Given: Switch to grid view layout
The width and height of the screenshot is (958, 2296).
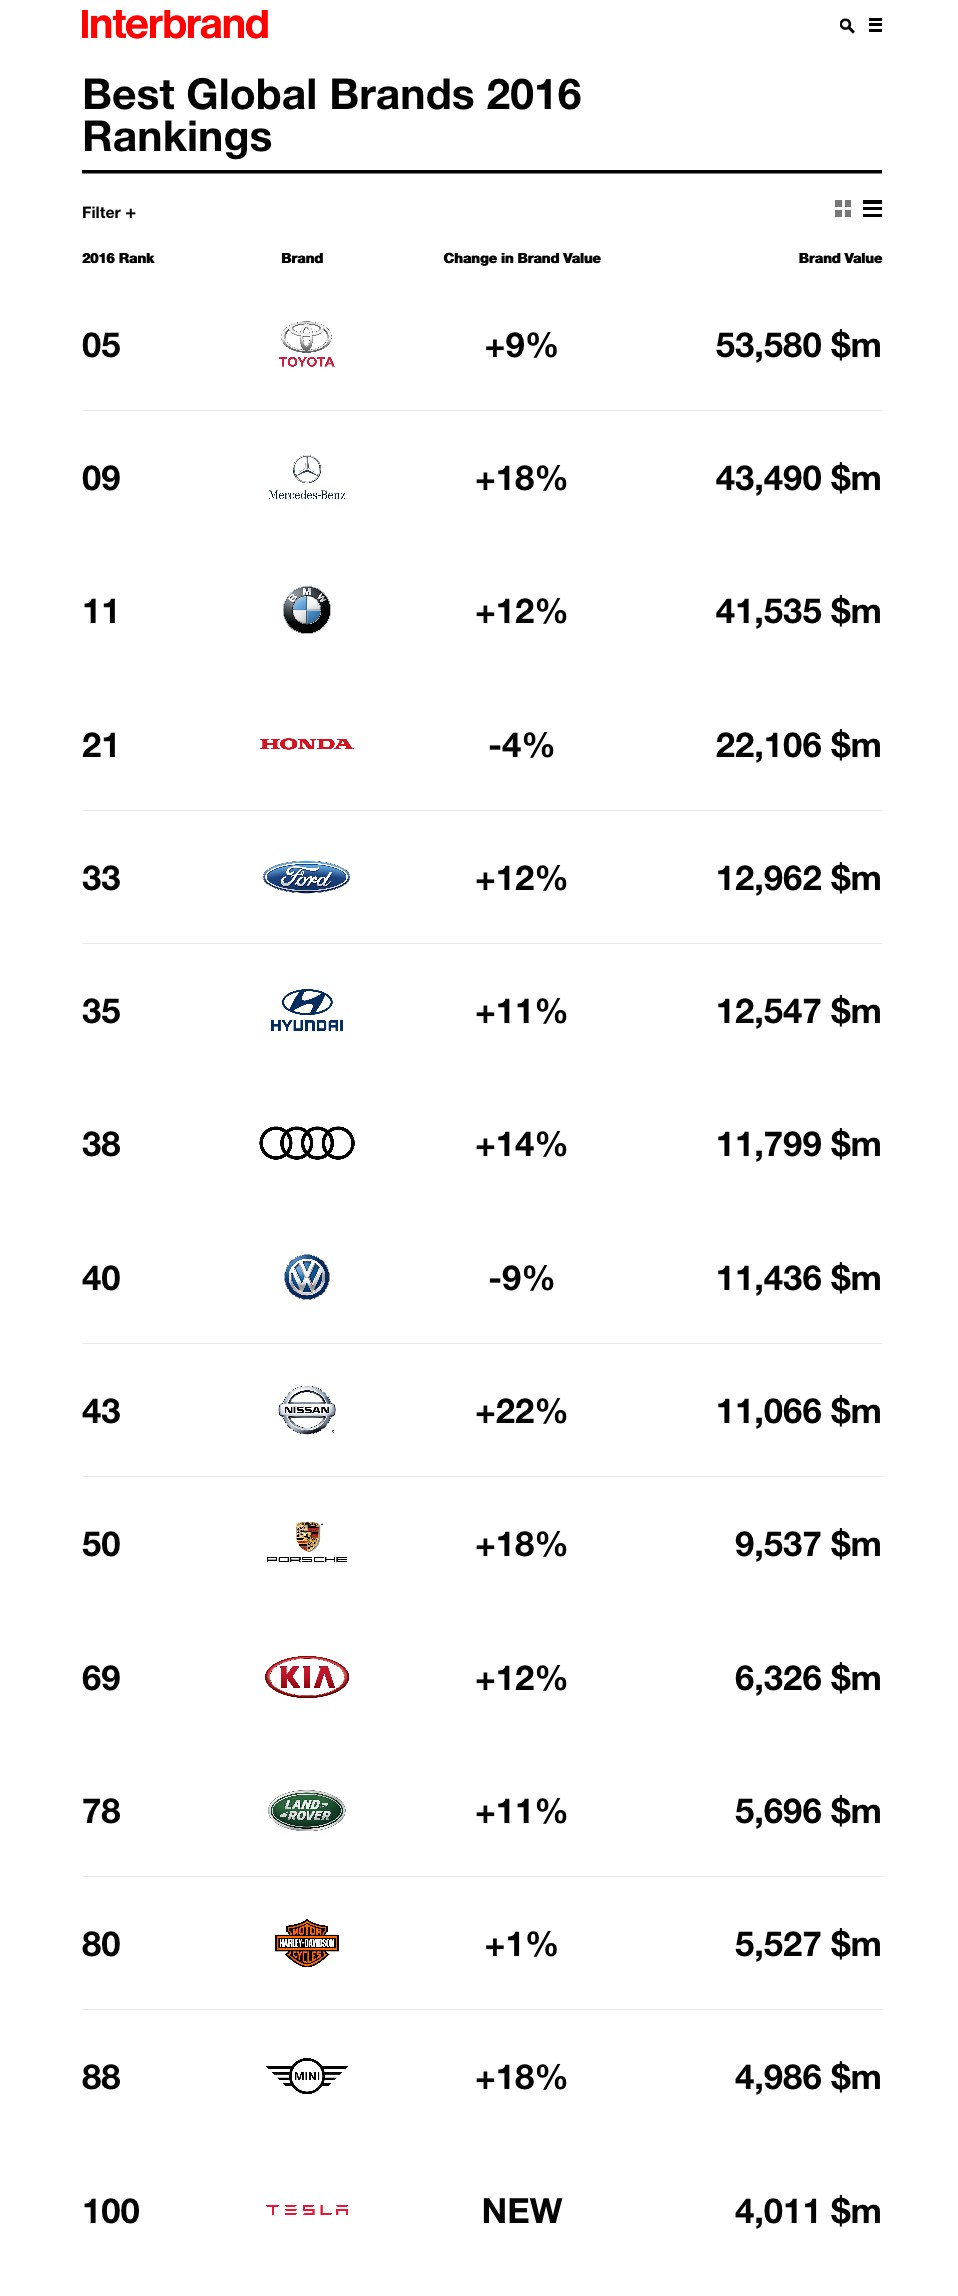Looking at the screenshot, I should 843,209.
